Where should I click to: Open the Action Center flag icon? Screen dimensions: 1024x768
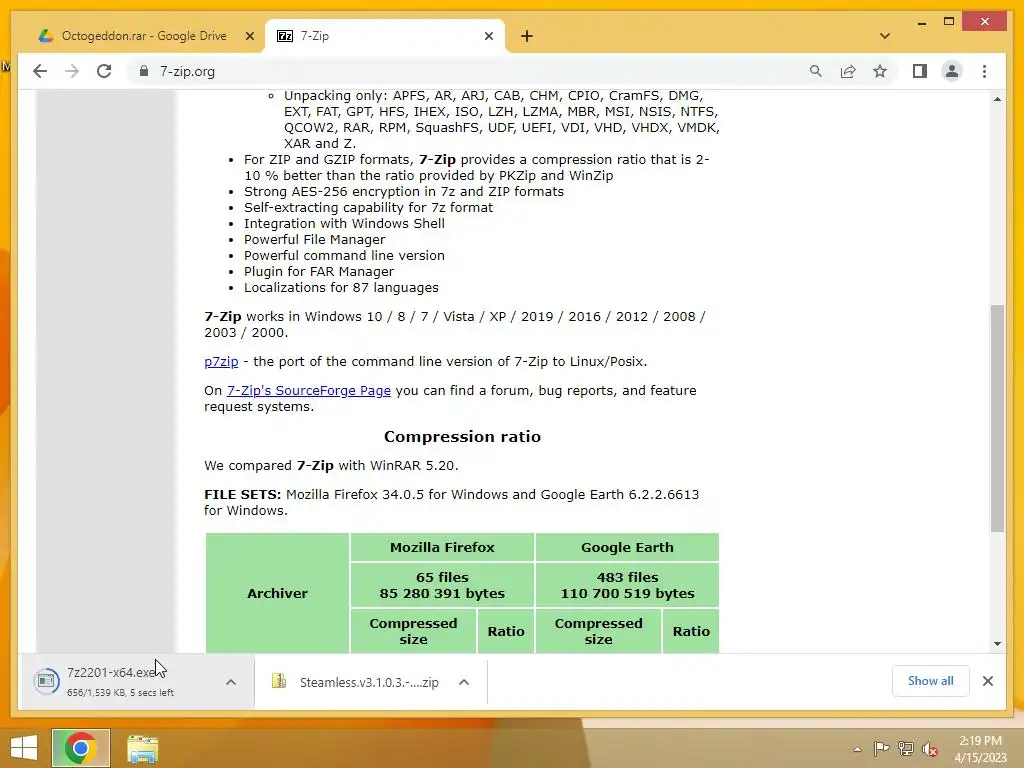coord(881,748)
